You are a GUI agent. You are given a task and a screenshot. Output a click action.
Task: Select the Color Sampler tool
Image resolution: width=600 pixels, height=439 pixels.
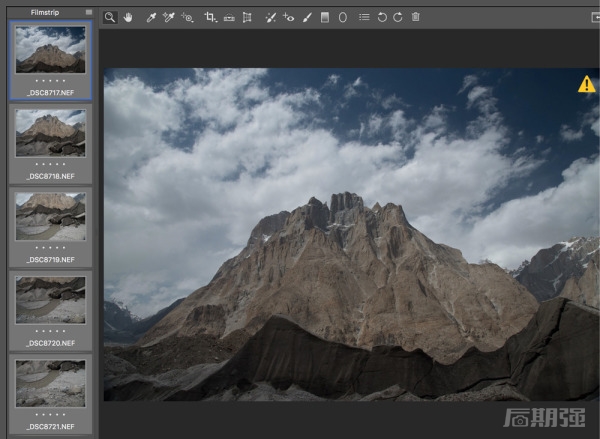click(x=169, y=17)
